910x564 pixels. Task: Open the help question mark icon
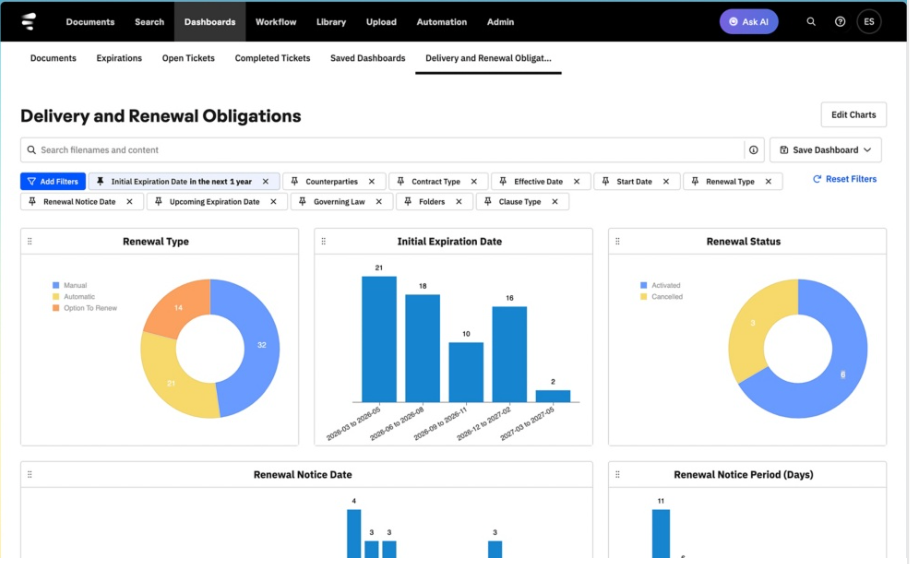pyautogui.click(x=840, y=21)
